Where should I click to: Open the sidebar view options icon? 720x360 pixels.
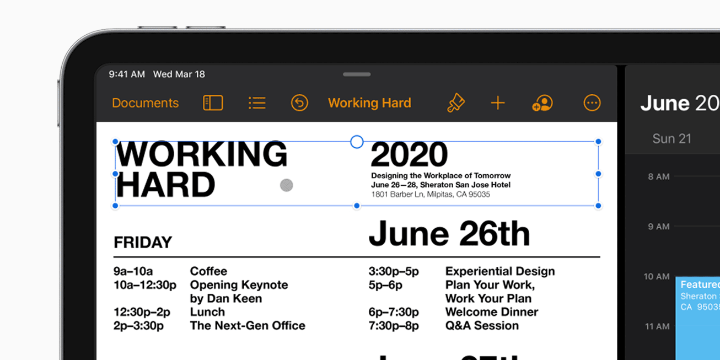(213, 103)
